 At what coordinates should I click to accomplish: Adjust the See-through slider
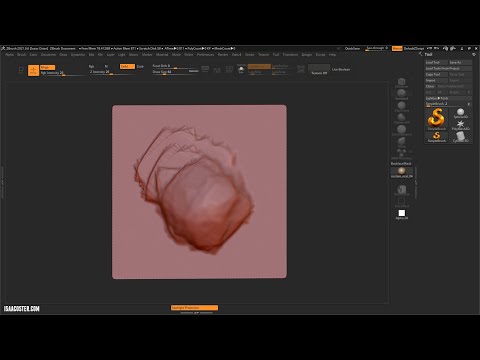tap(377, 49)
